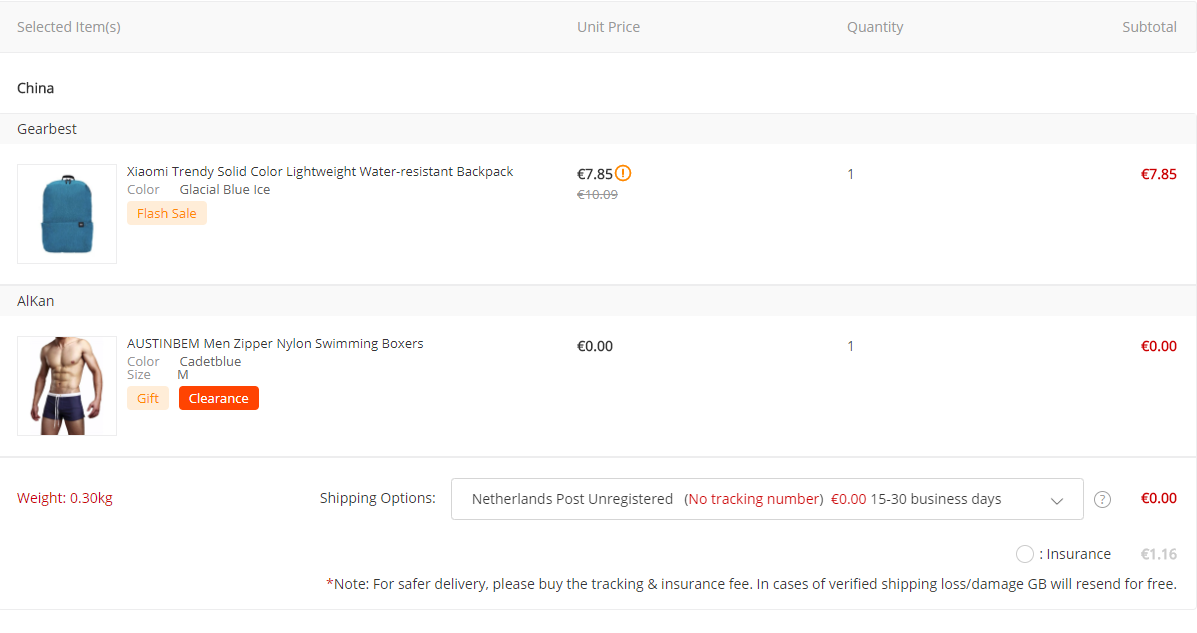This screenshot has width=1197, height=633.
Task: Click the Quantity column header
Action: coord(875,27)
